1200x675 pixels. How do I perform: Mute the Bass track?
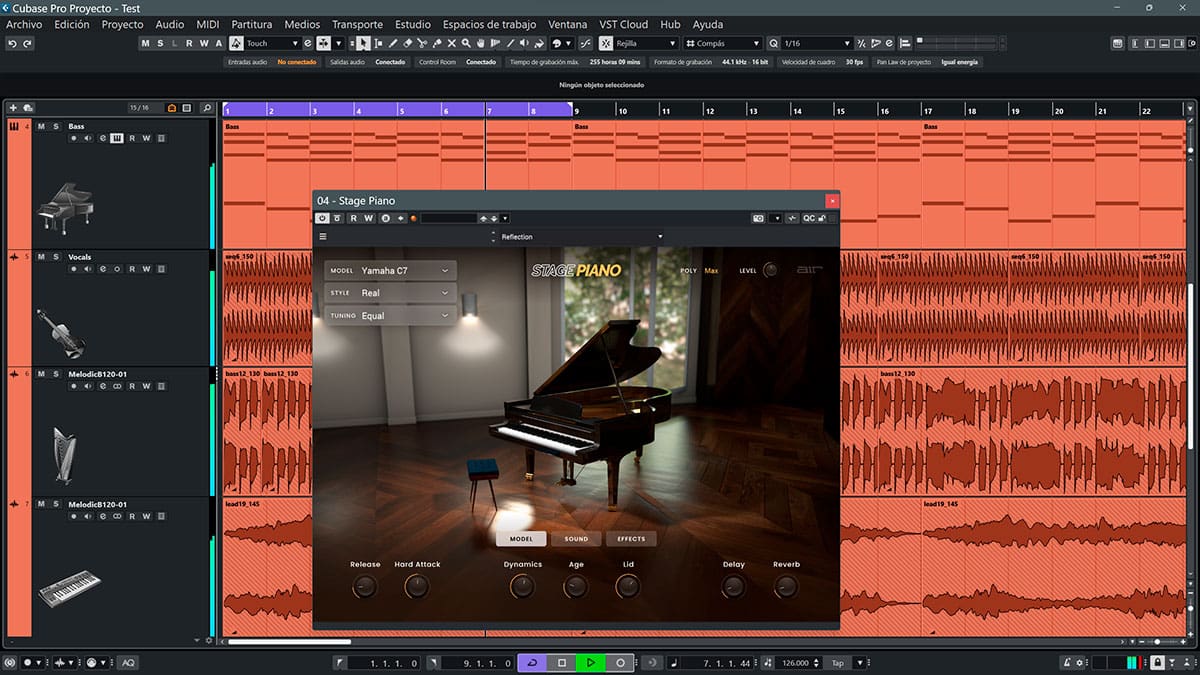click(41, 127)
